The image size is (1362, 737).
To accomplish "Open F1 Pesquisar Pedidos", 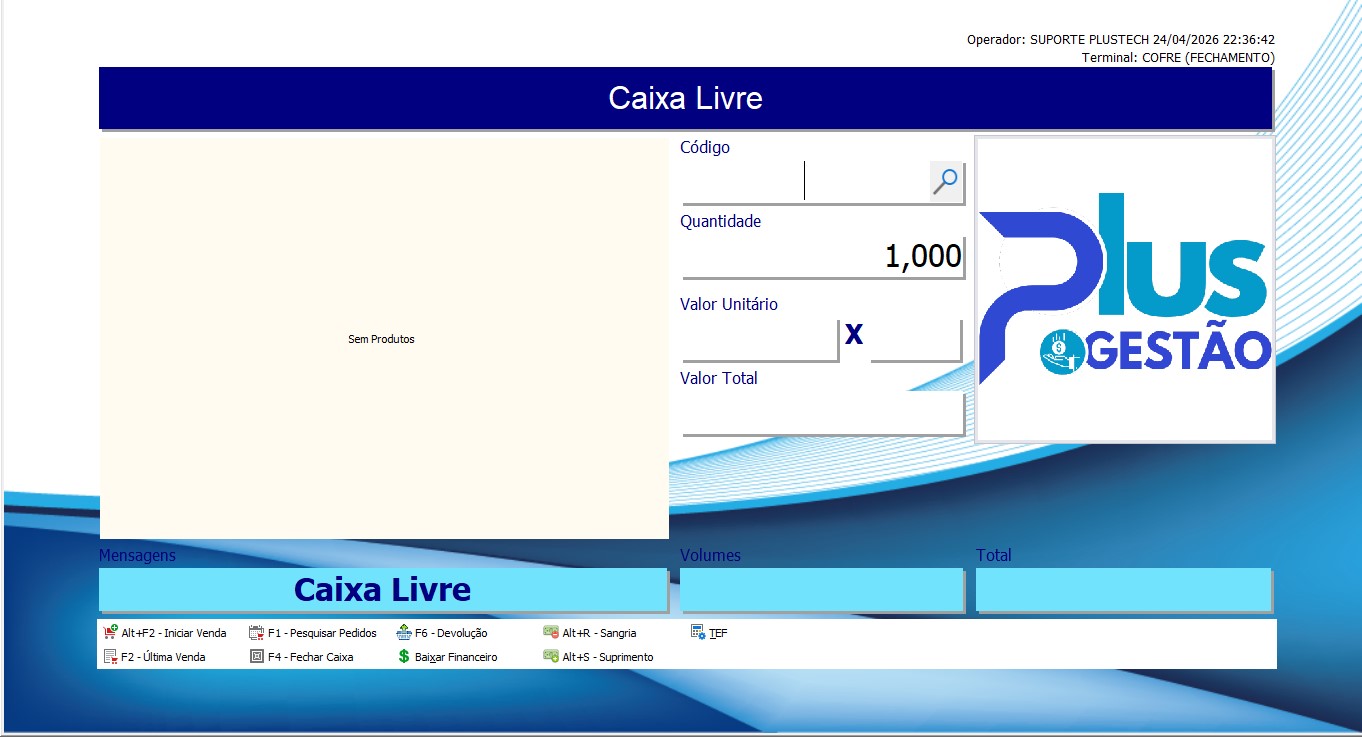I will (313, 633).
